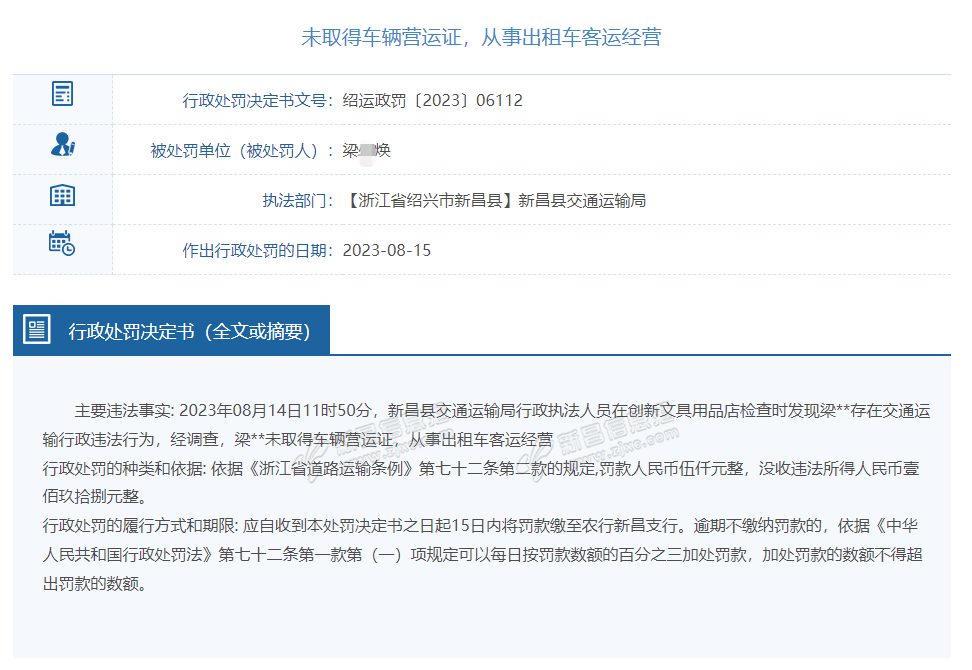Click the 行政处罚决定书文号 label

(x=255, y=100)
